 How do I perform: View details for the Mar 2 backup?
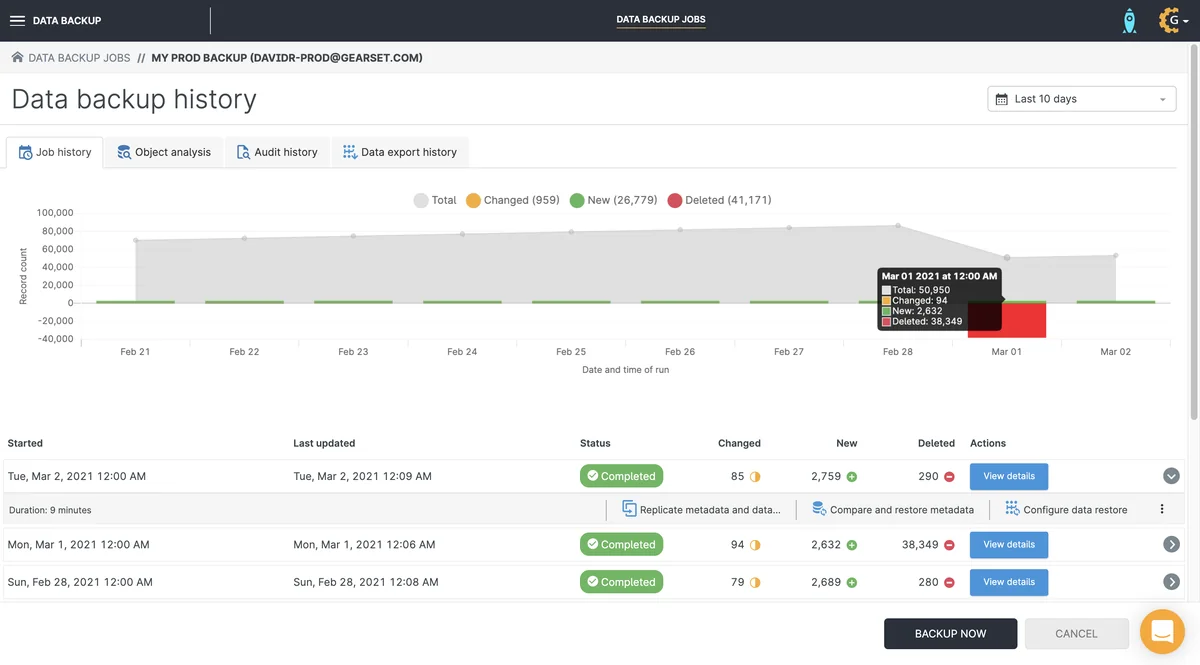(1009, 476)
